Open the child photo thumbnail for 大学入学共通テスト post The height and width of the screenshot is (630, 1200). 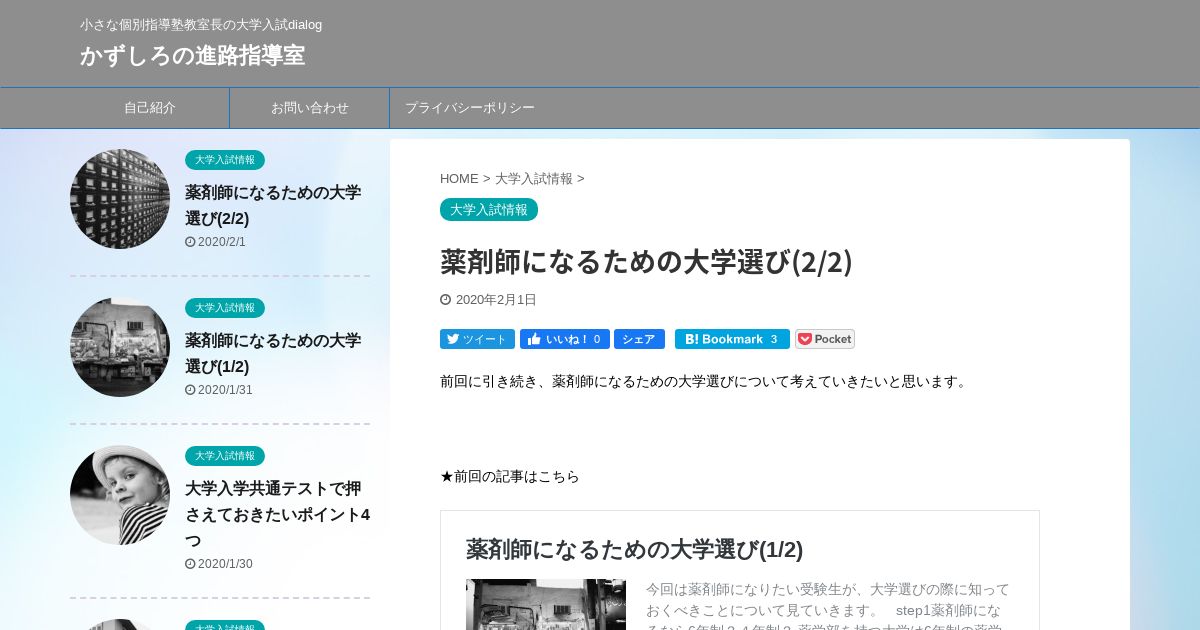pos(120,495)
